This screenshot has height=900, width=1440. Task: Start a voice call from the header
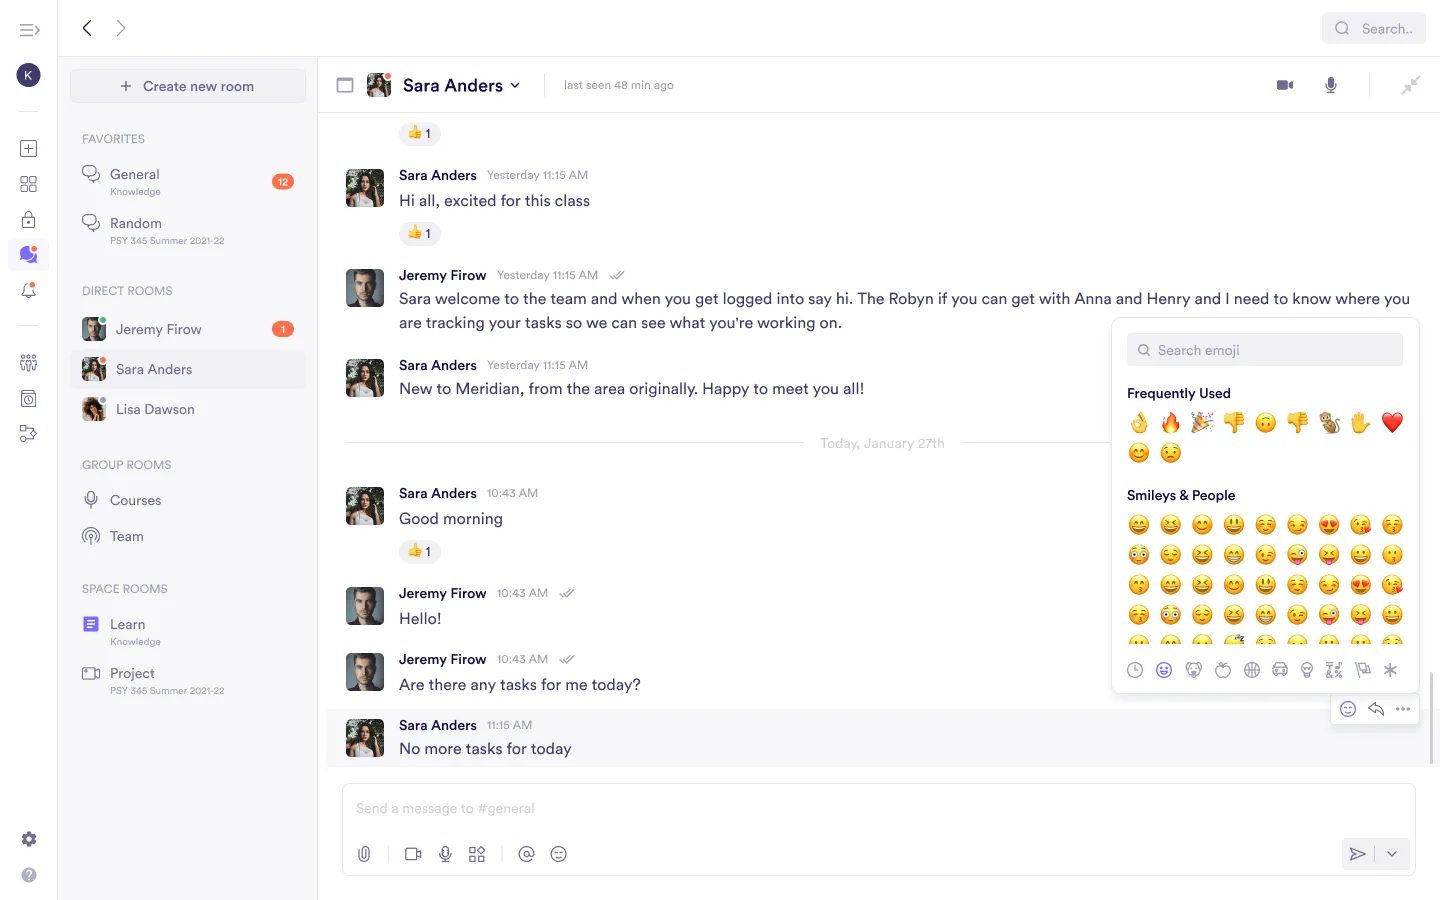click(x=1331, y=85)
